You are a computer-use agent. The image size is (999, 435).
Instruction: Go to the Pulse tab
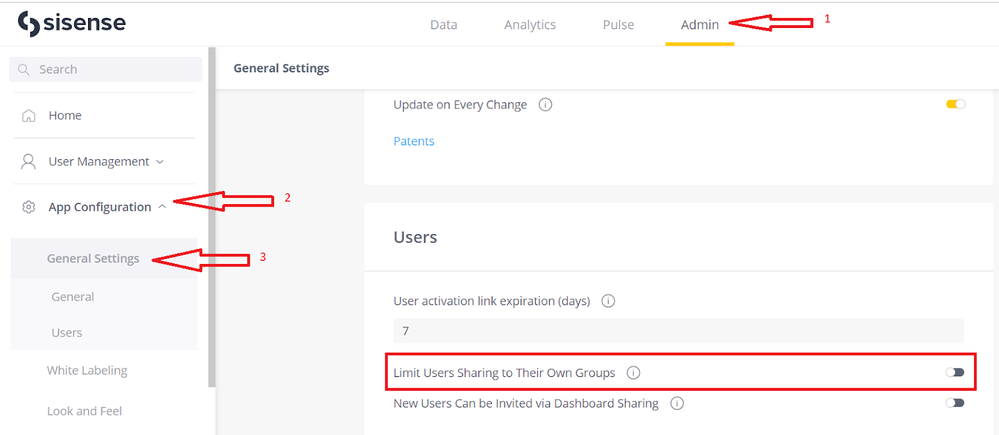[x=618, y=25]
